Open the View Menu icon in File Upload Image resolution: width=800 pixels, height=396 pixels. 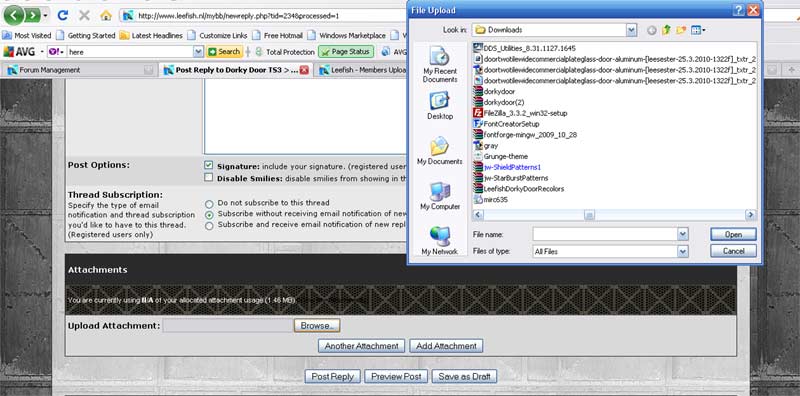coord(698,30)
